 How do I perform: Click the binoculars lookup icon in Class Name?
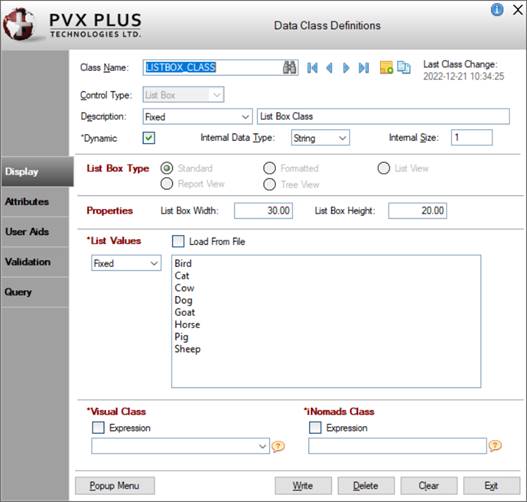[289, 68]
